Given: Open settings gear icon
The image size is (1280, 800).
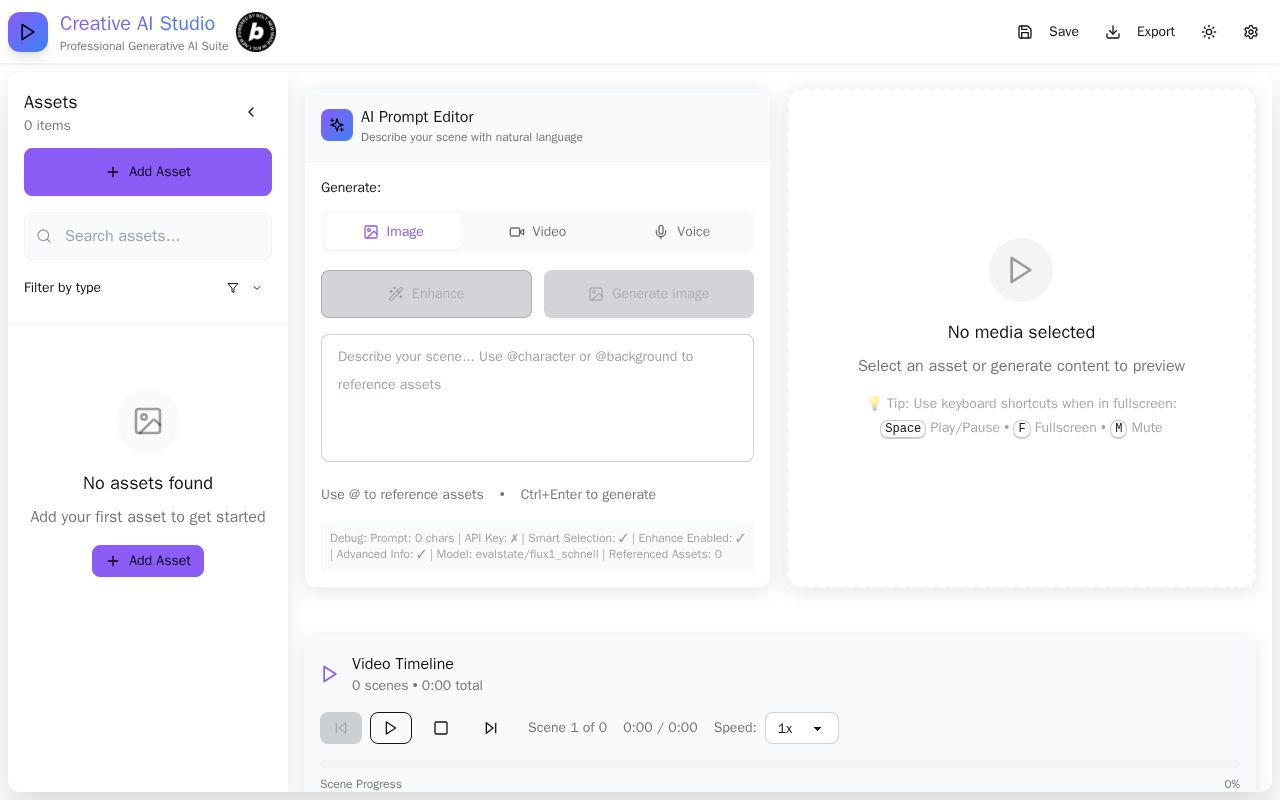Looking at the screenshot, I should (1251, 32).
